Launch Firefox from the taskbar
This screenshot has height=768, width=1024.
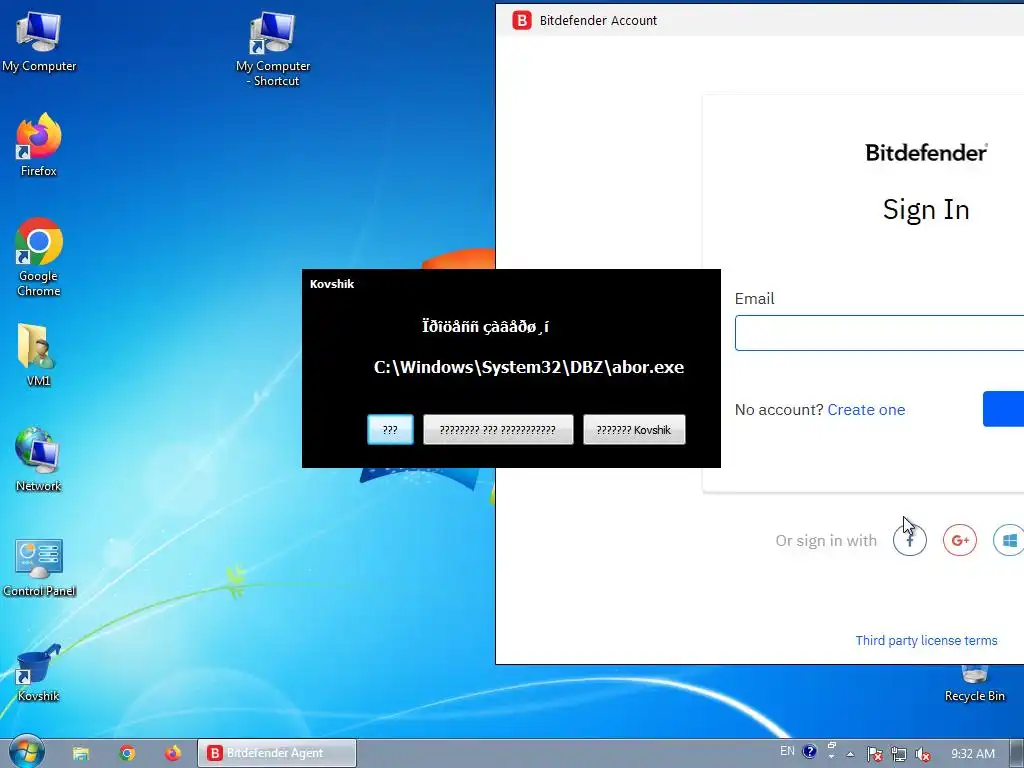click(173, 754)
